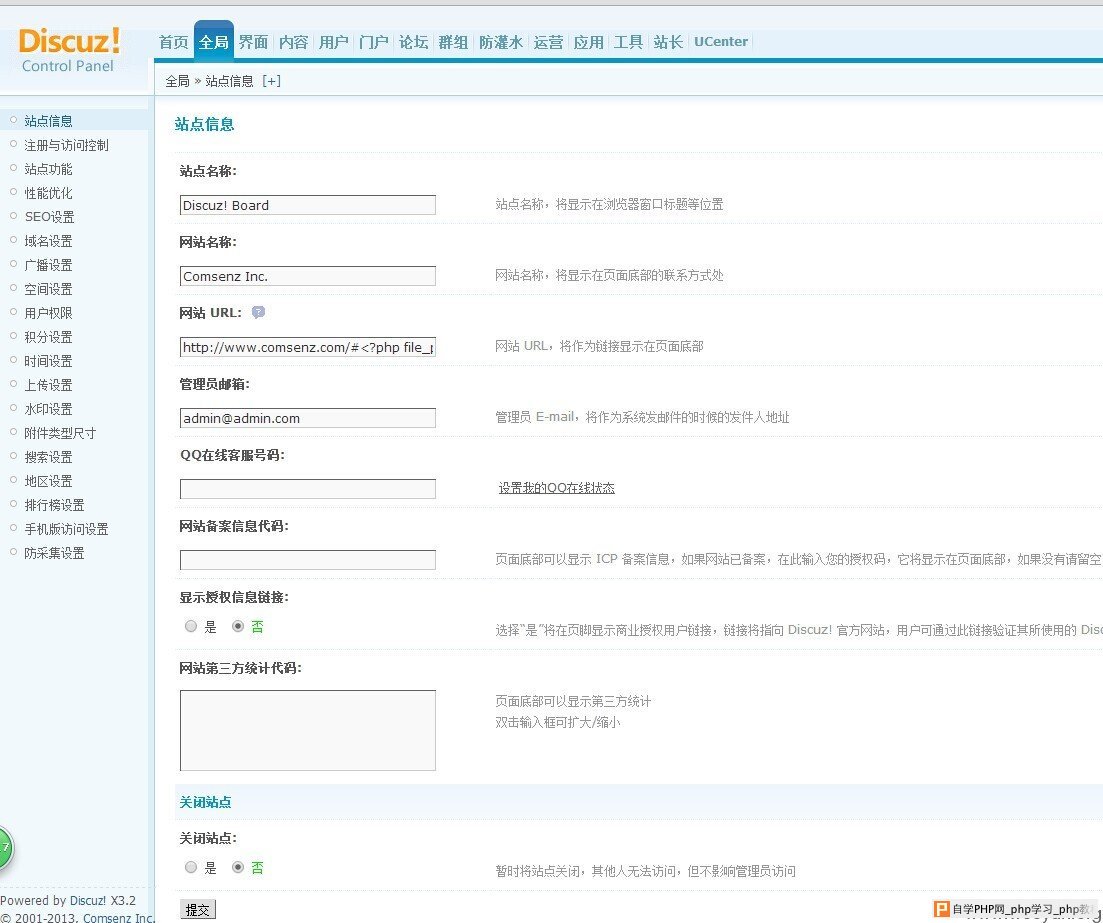The image size is (1103, 923).
Task: Open 上传设置 in the sidebar
Action: (48, 385)
